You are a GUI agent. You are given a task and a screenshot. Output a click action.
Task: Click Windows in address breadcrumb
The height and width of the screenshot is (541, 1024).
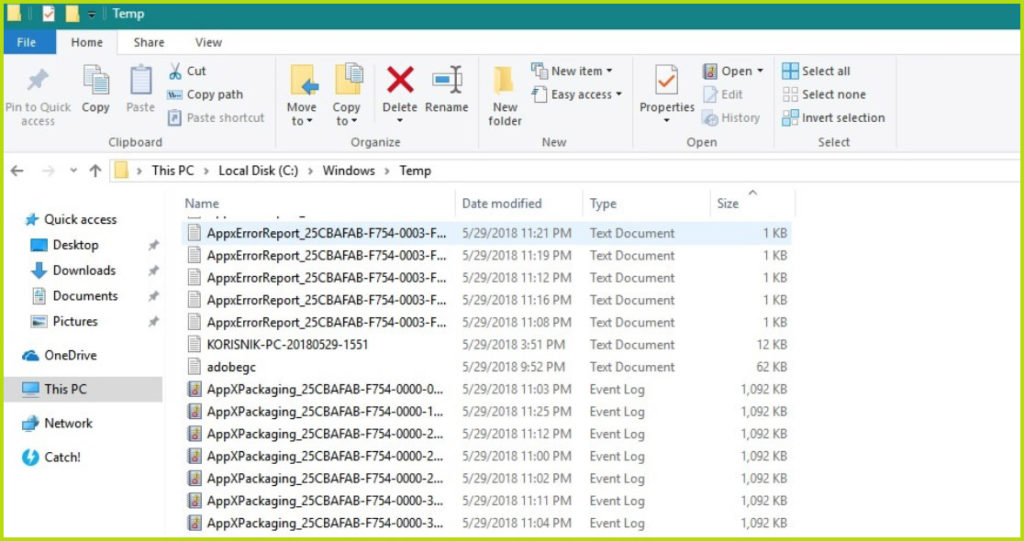[349, 171]
